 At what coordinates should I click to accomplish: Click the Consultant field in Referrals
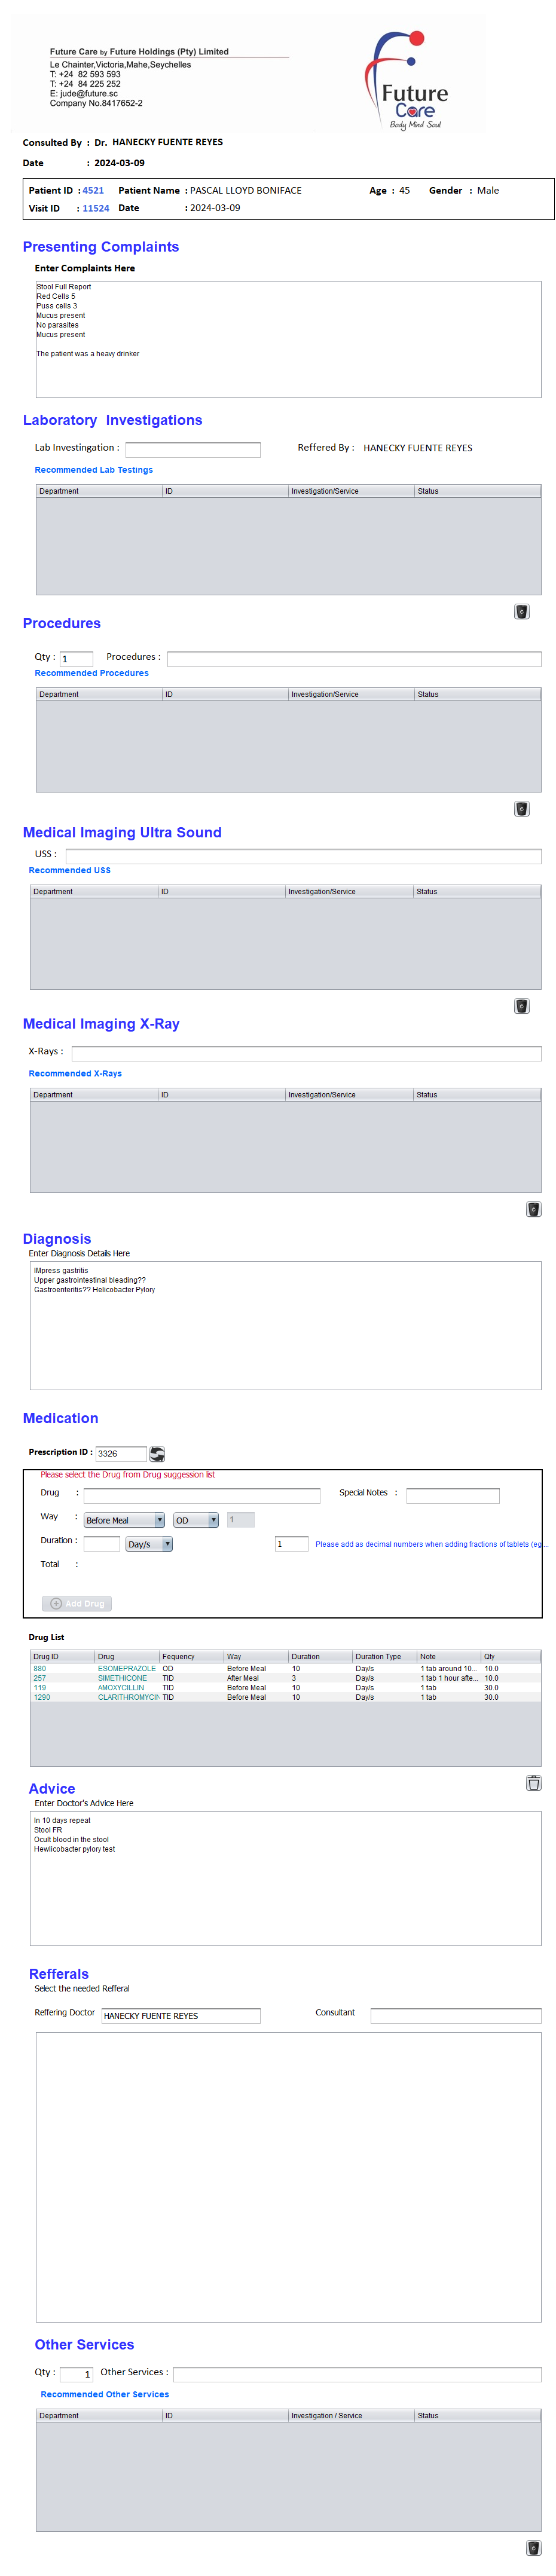455,2015
